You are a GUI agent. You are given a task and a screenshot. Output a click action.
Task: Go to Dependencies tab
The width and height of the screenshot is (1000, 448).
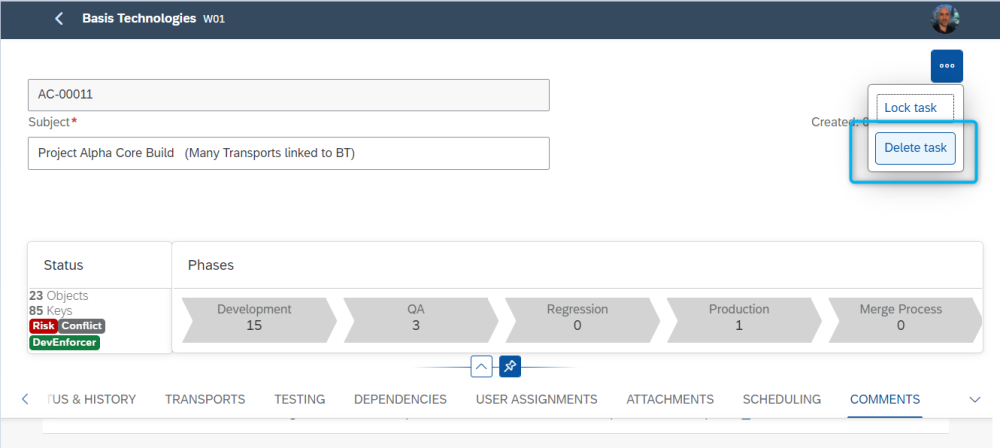pos(400,399)
